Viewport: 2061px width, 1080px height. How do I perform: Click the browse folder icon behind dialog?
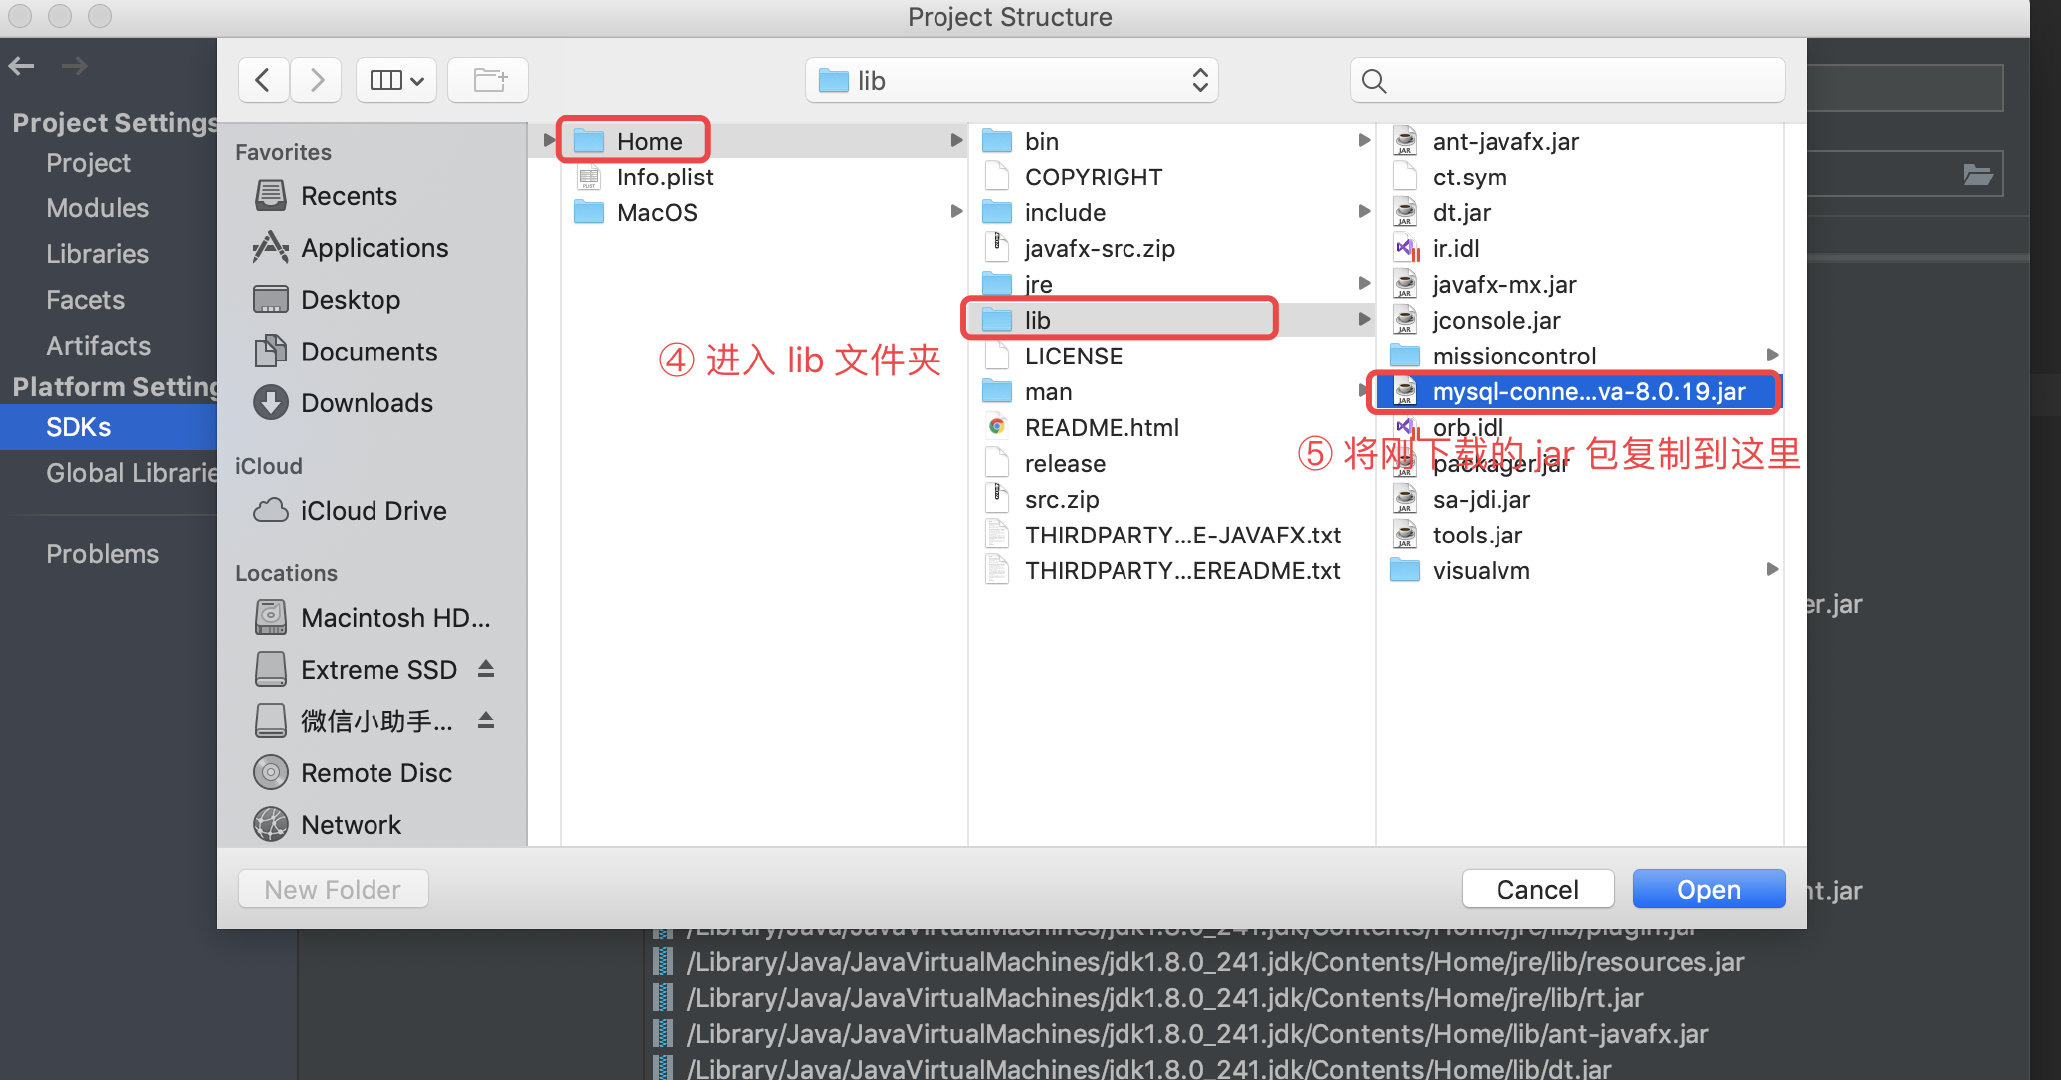point(1977,175)
